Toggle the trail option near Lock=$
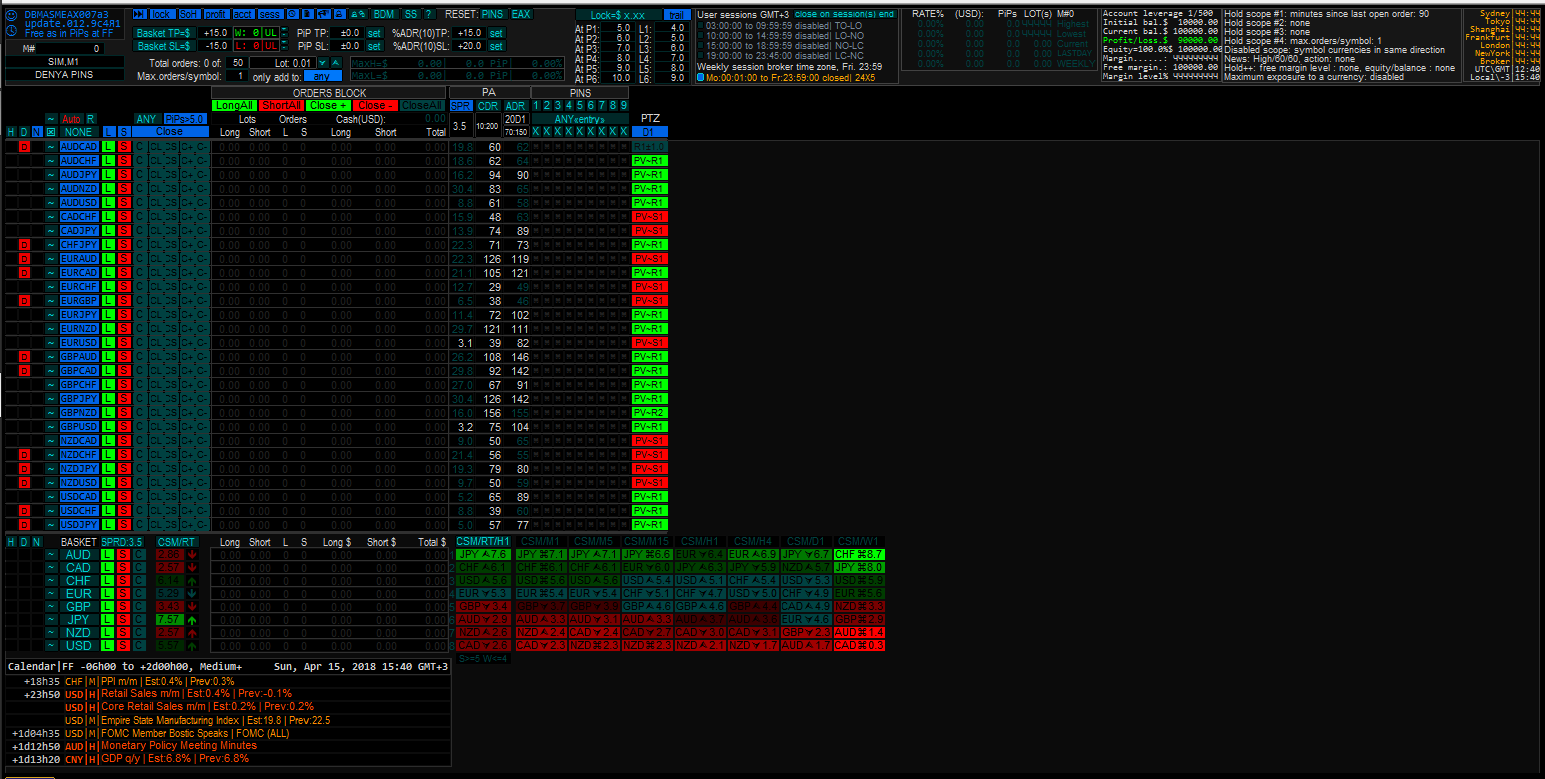1545x779 pixels. [677, 15]
